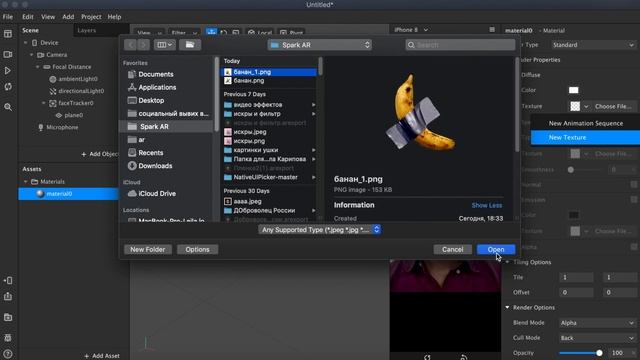
Task: Open the Add menu
Action: [68, 17]
